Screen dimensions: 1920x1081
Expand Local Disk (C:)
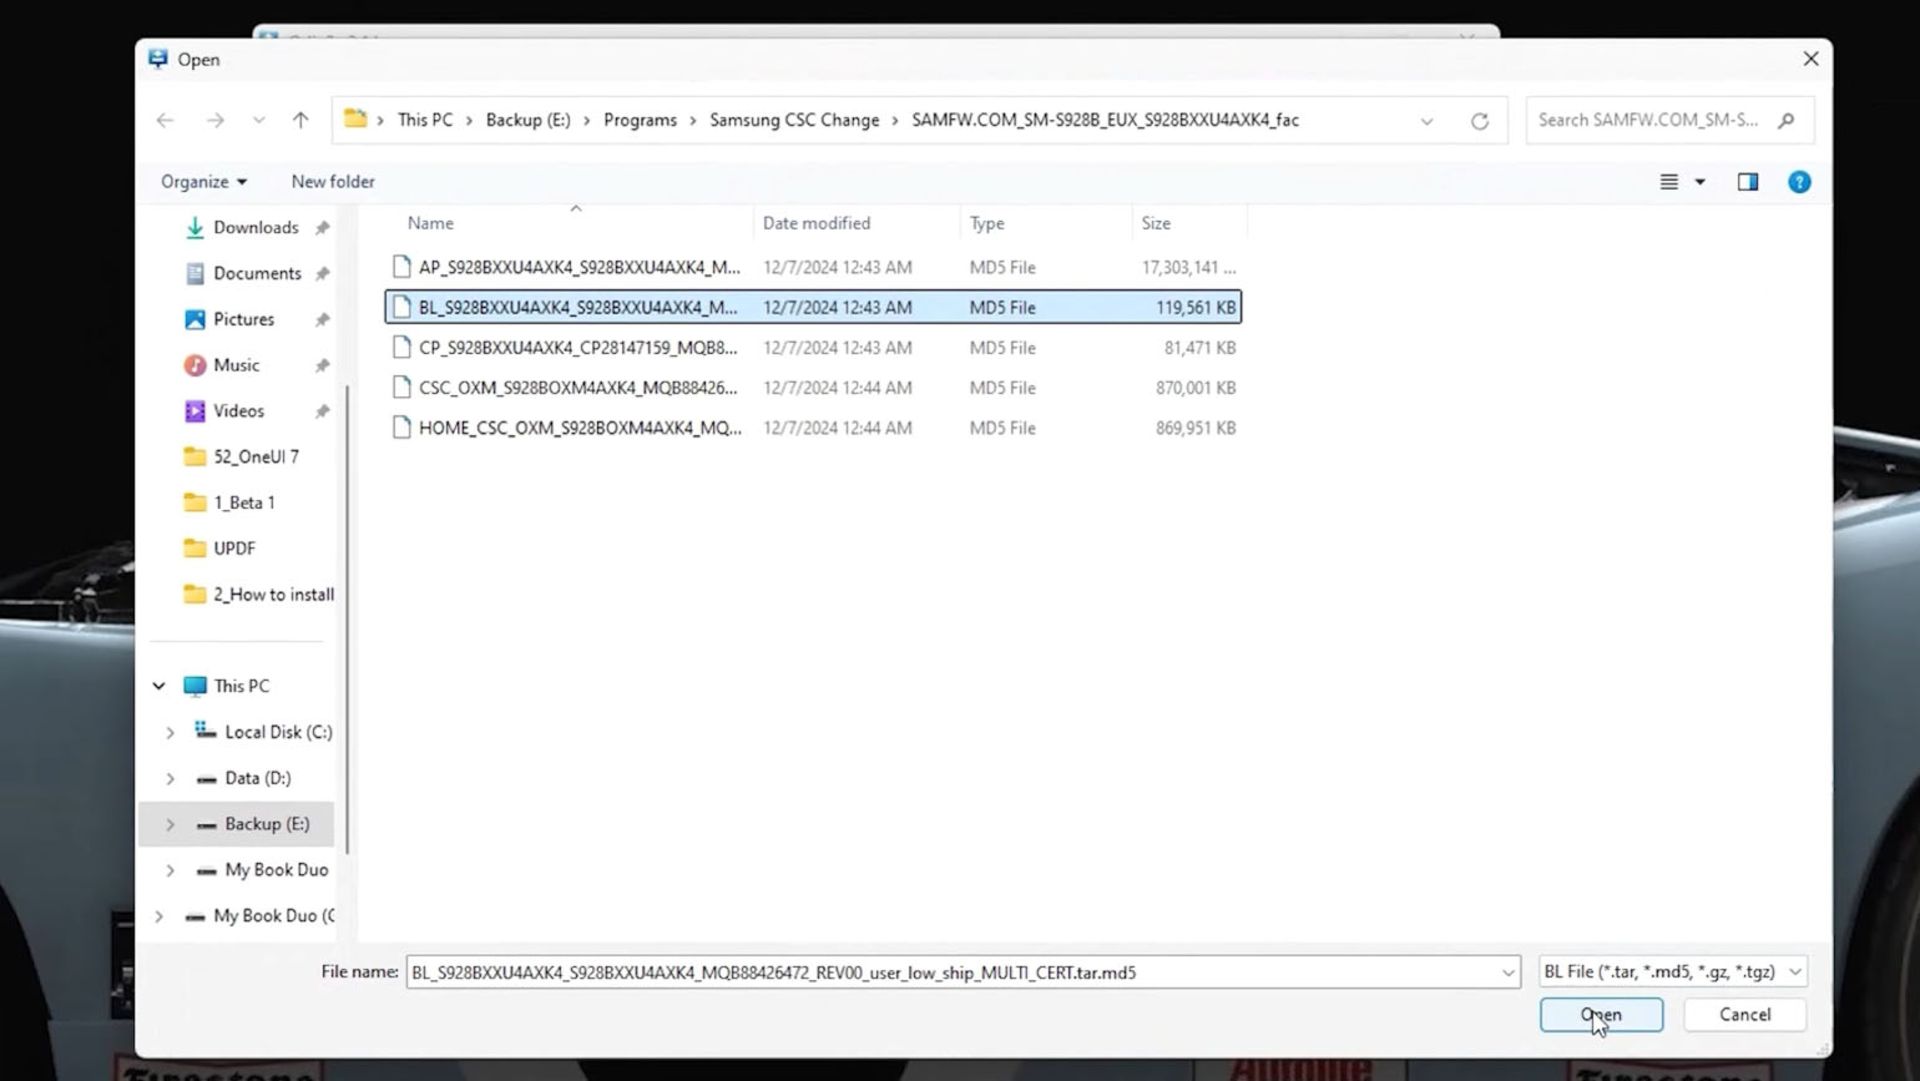click(x=170, y=733)
